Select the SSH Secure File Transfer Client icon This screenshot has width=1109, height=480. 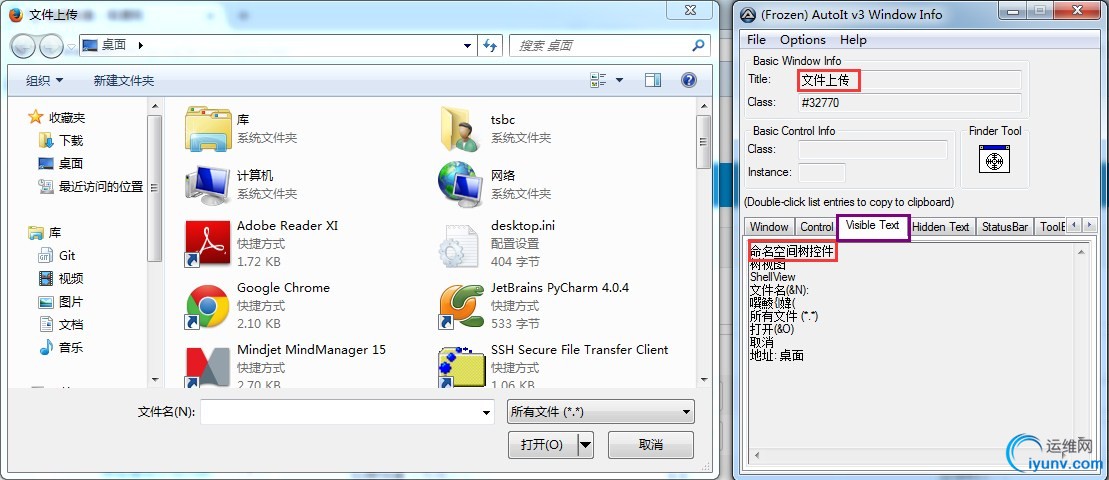pos(461,368)
